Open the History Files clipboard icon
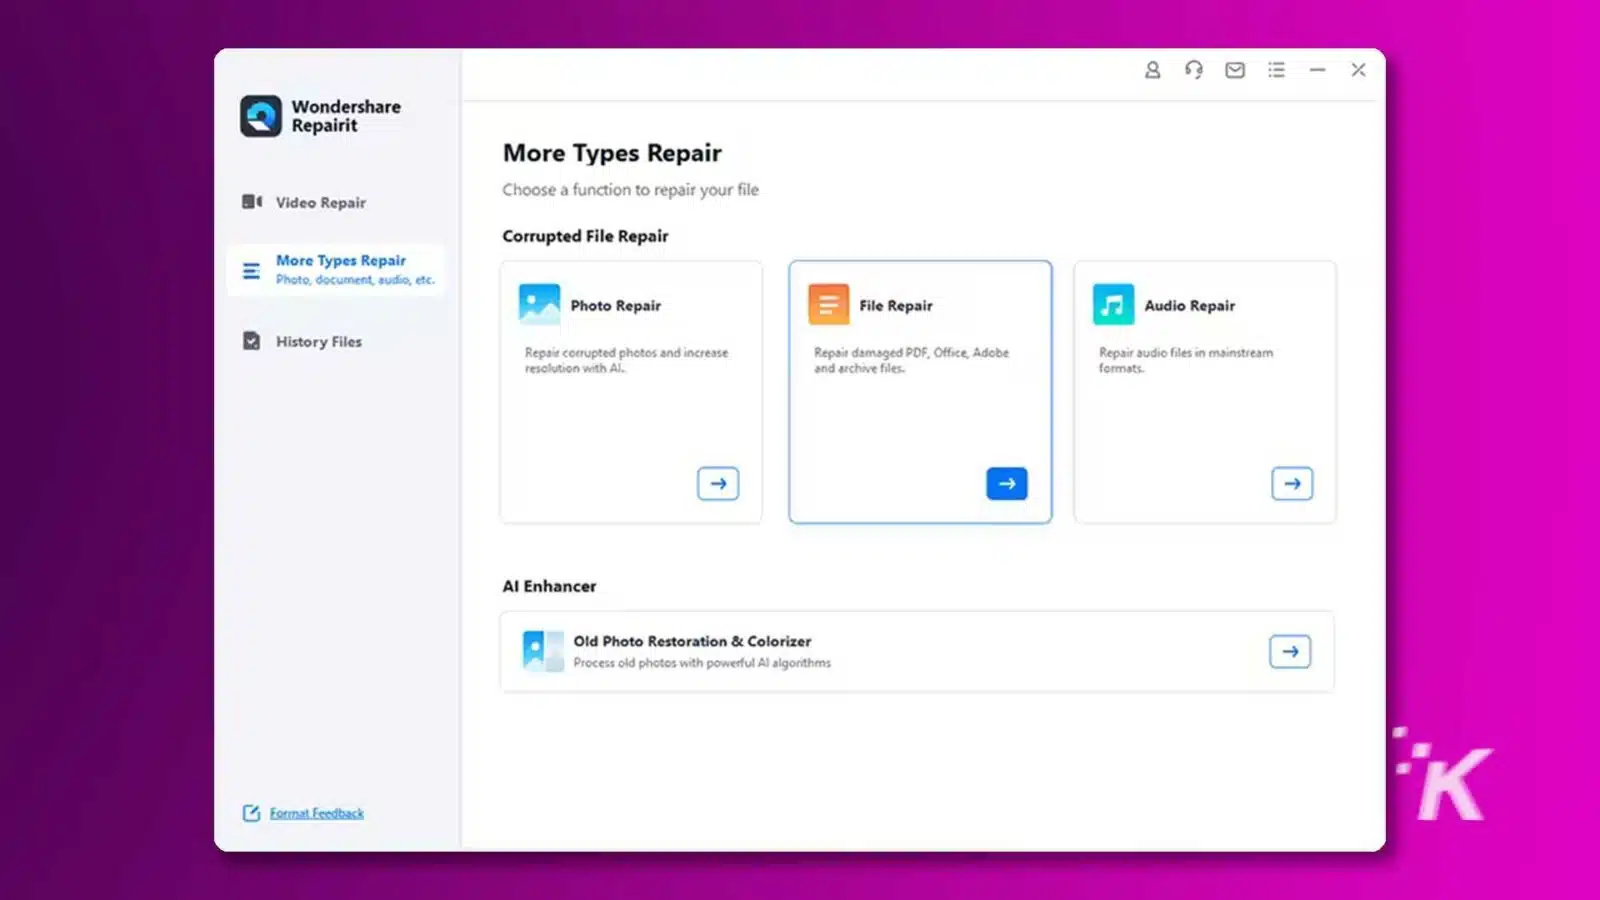 (x=251, y=341)
